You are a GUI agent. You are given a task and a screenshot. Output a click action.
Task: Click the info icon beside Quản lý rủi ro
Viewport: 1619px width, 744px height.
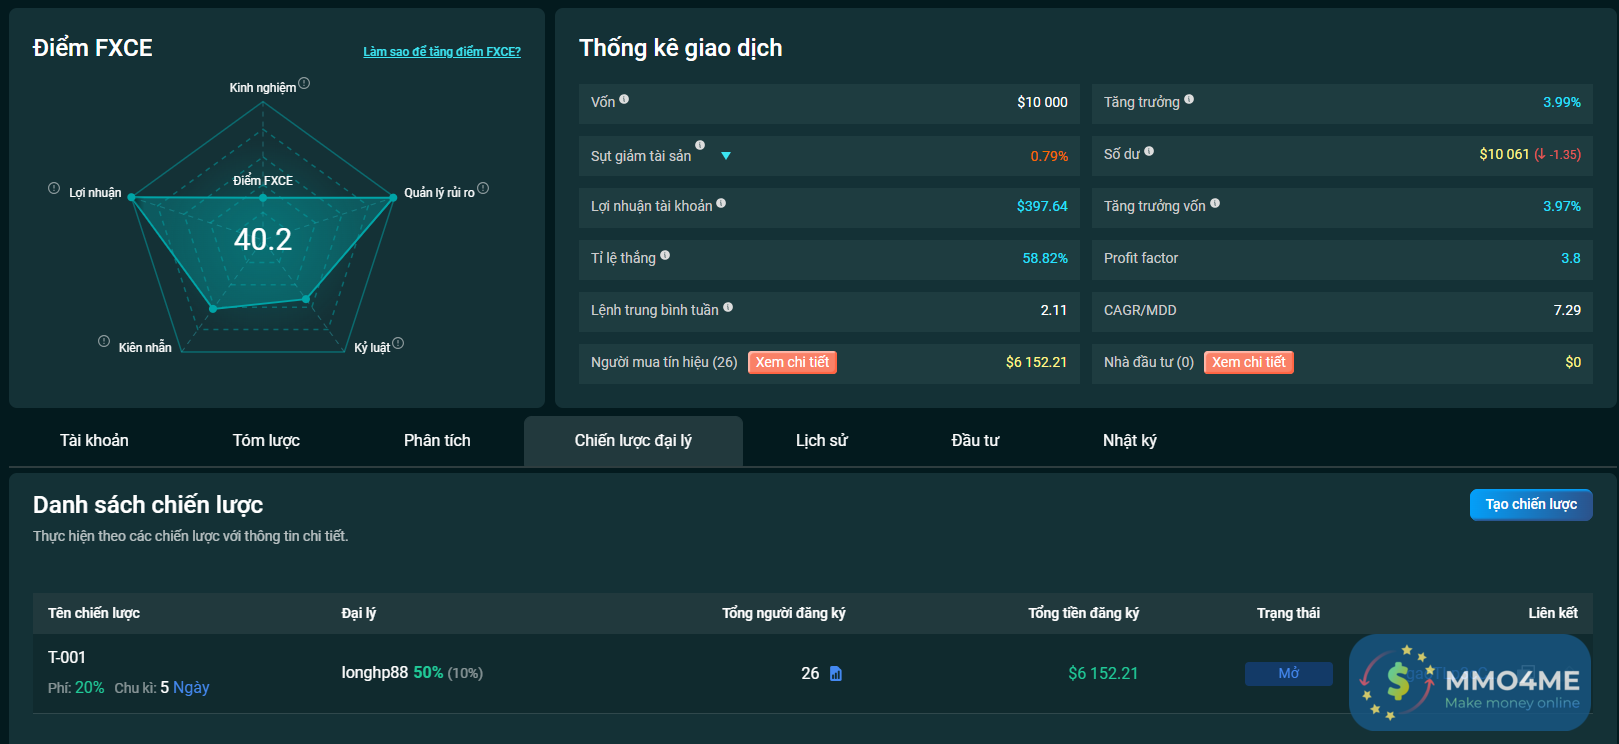click(x=483, y=188)
